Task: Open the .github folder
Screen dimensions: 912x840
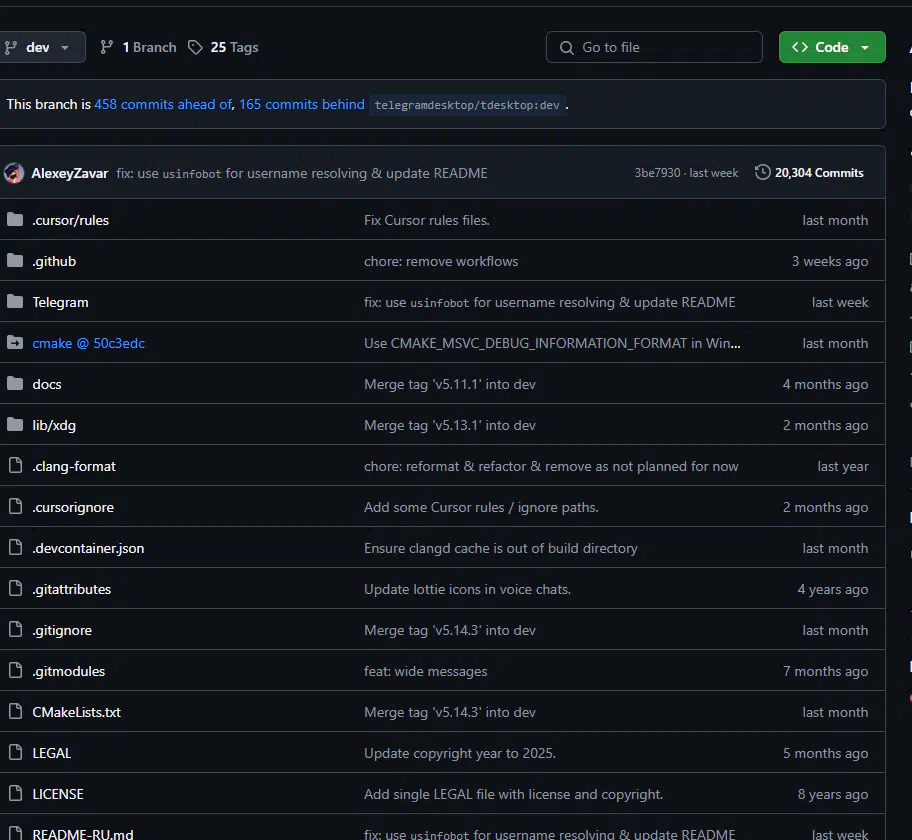Action: click(54, 262)
